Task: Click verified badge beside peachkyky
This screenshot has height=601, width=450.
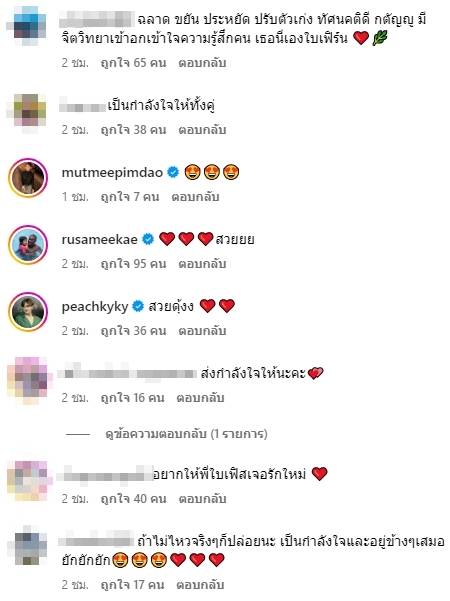Action: [138, 306]
